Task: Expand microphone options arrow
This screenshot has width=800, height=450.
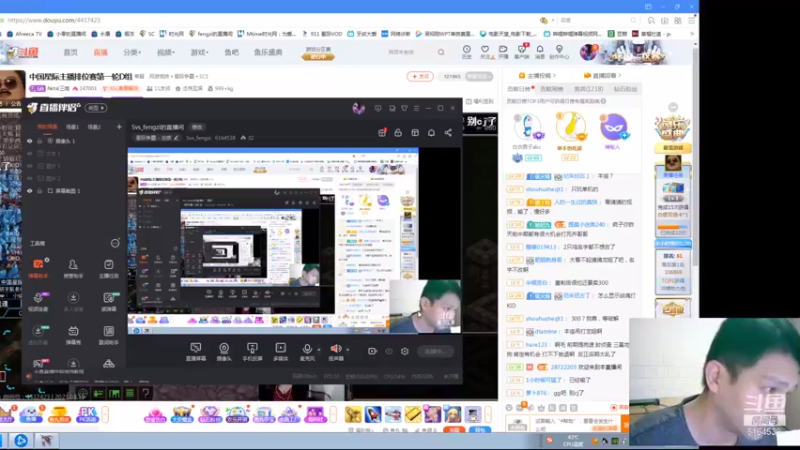Action: (319, 350)
